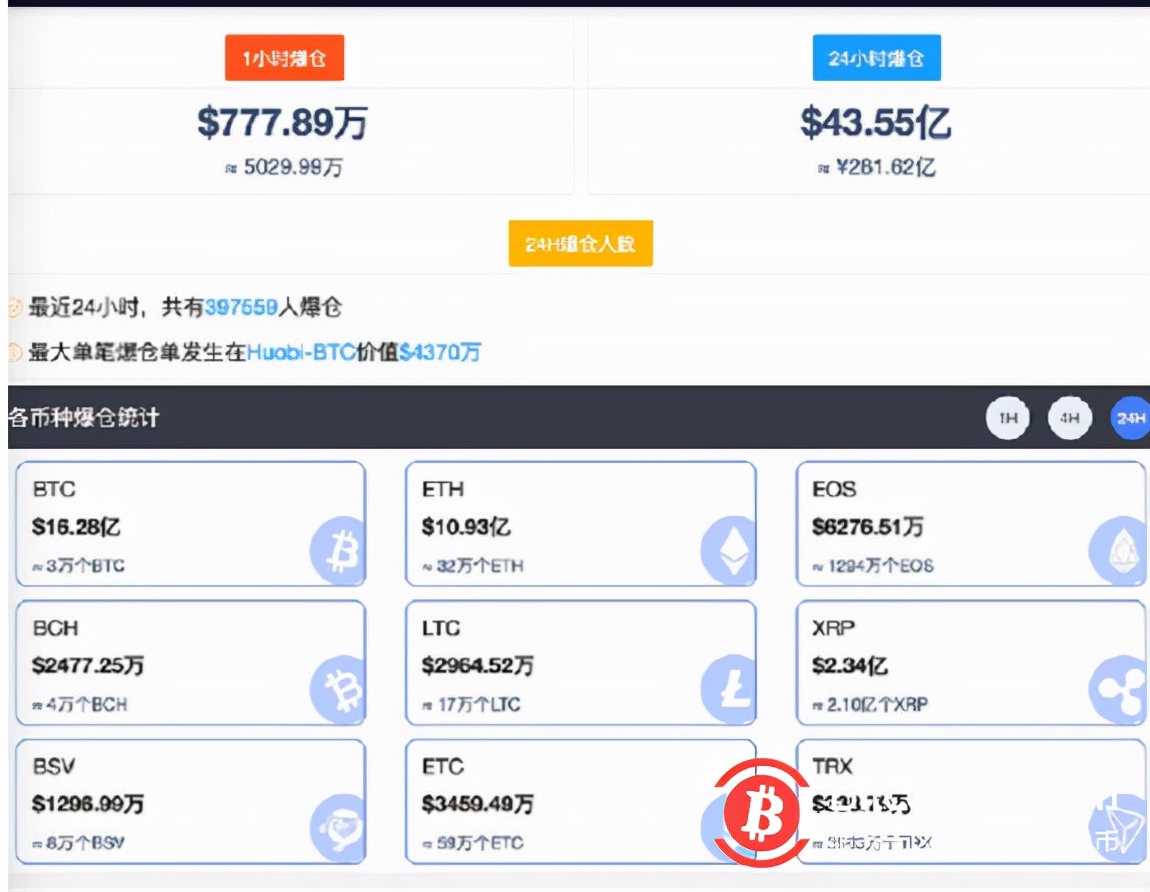
Task: Select the BCH coin icon
Action: click(341, 687)
